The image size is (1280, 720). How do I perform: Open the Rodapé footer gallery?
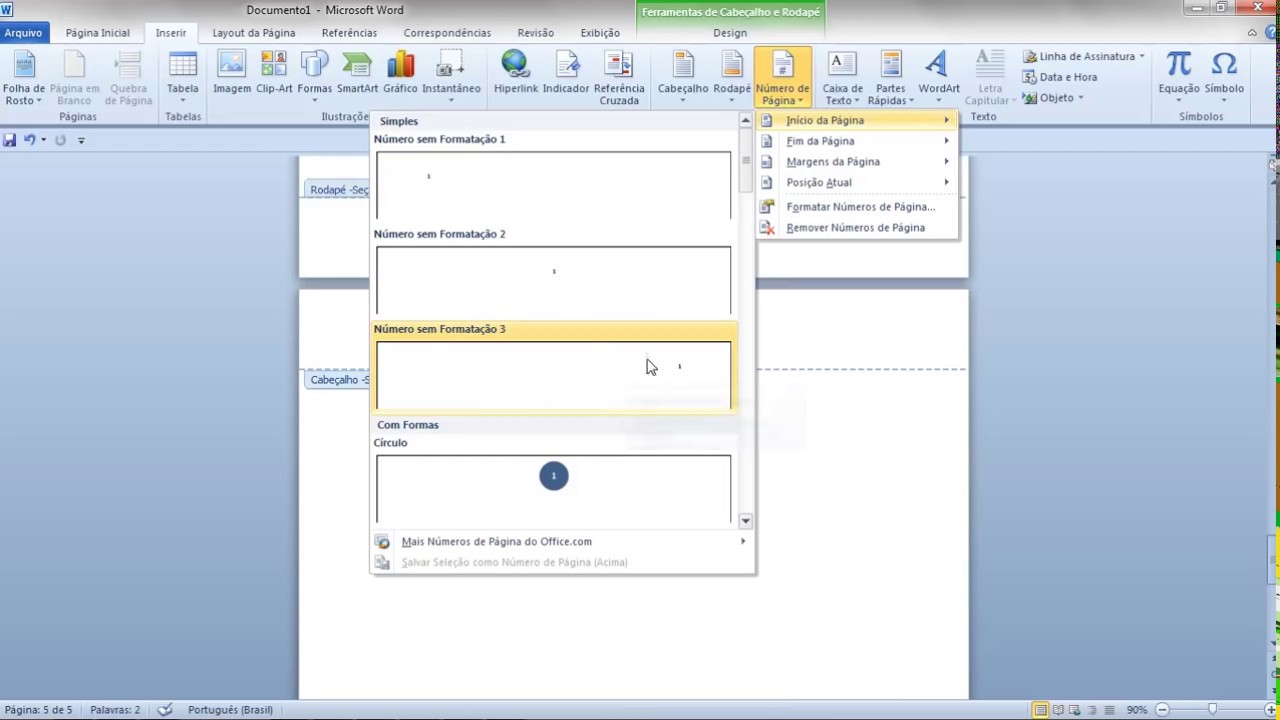(732, 78)
